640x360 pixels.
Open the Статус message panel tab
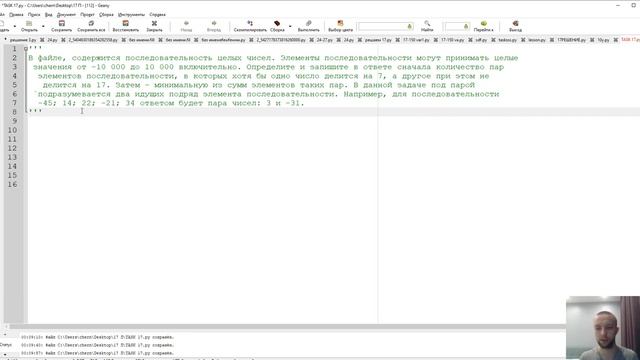coord(6,345)
